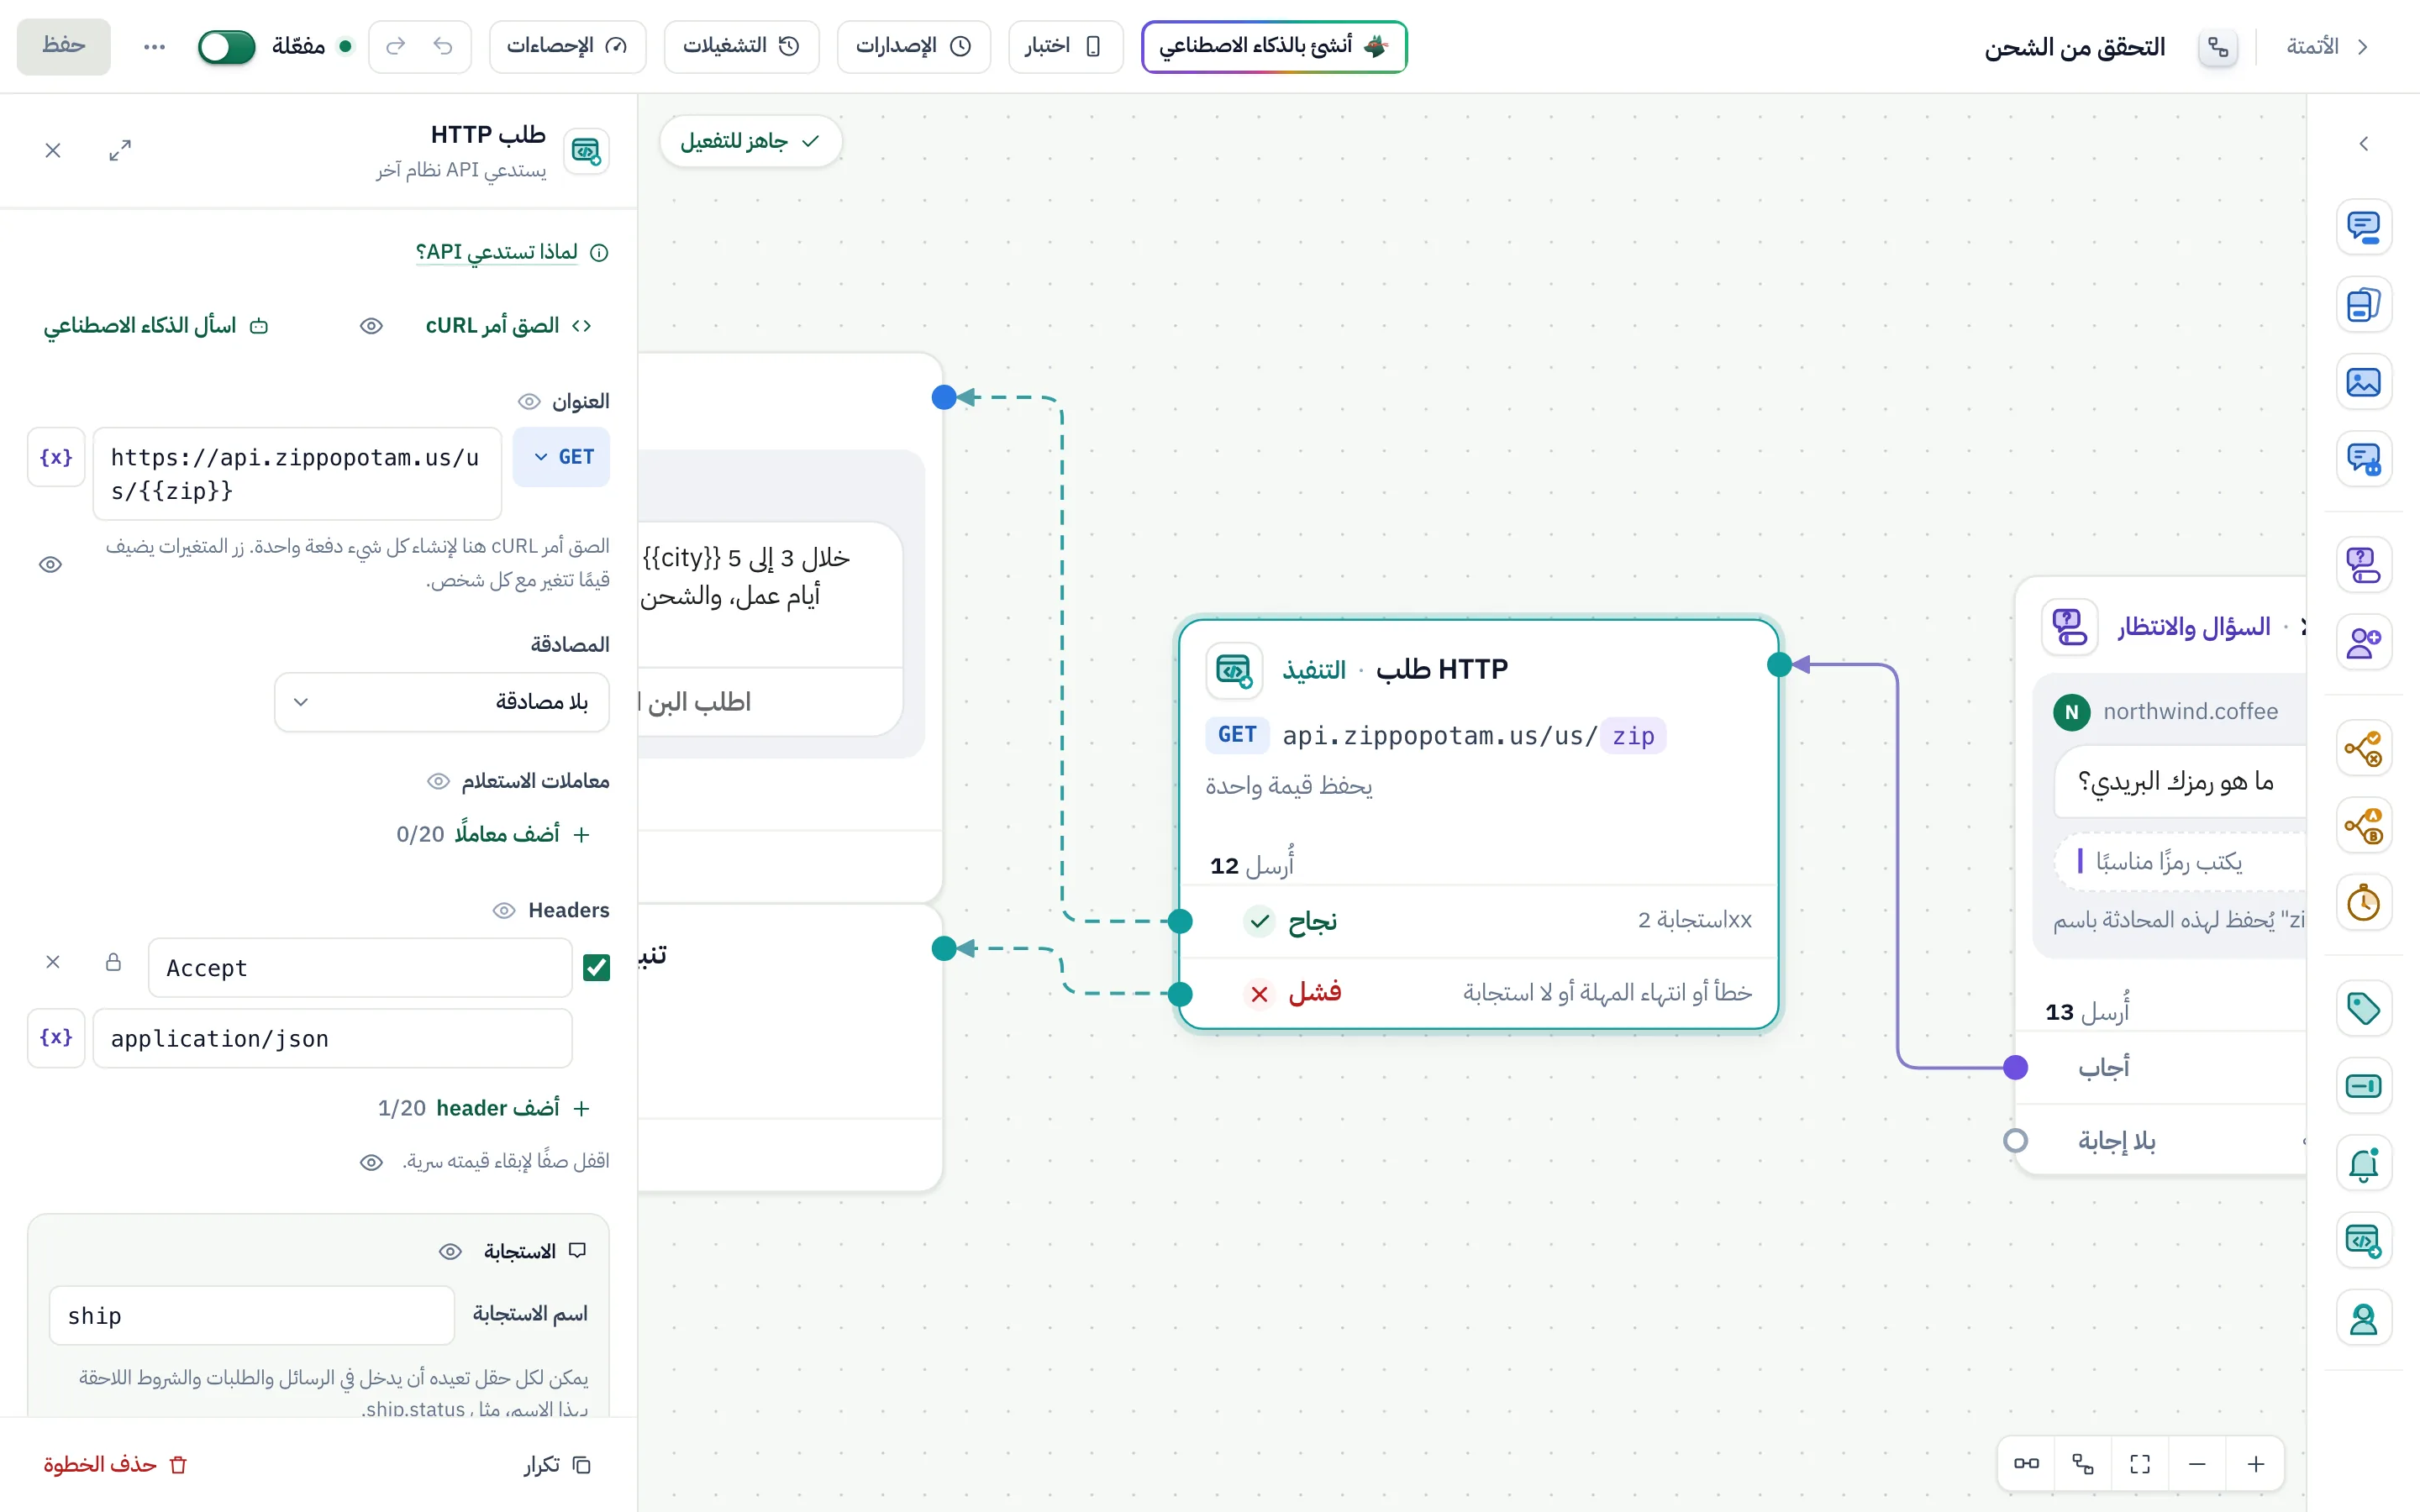The height and width of the screenshot is (1512, 2420).
Task: Open the three dots more options menu
Action: 154,46
